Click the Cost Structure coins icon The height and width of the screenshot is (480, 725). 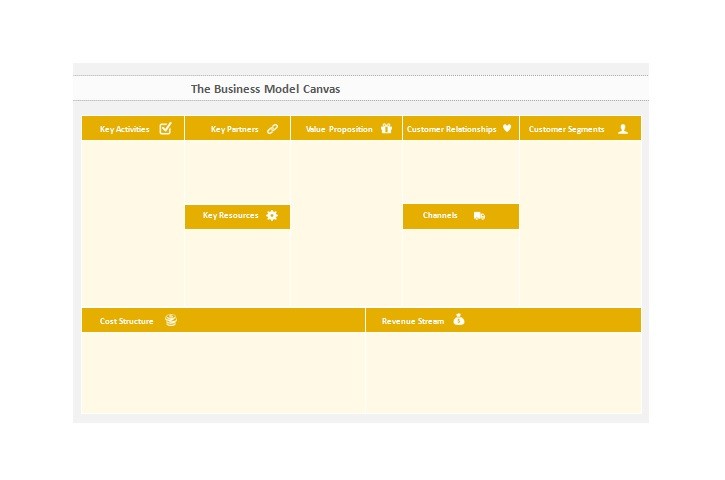tap(171, 320)
